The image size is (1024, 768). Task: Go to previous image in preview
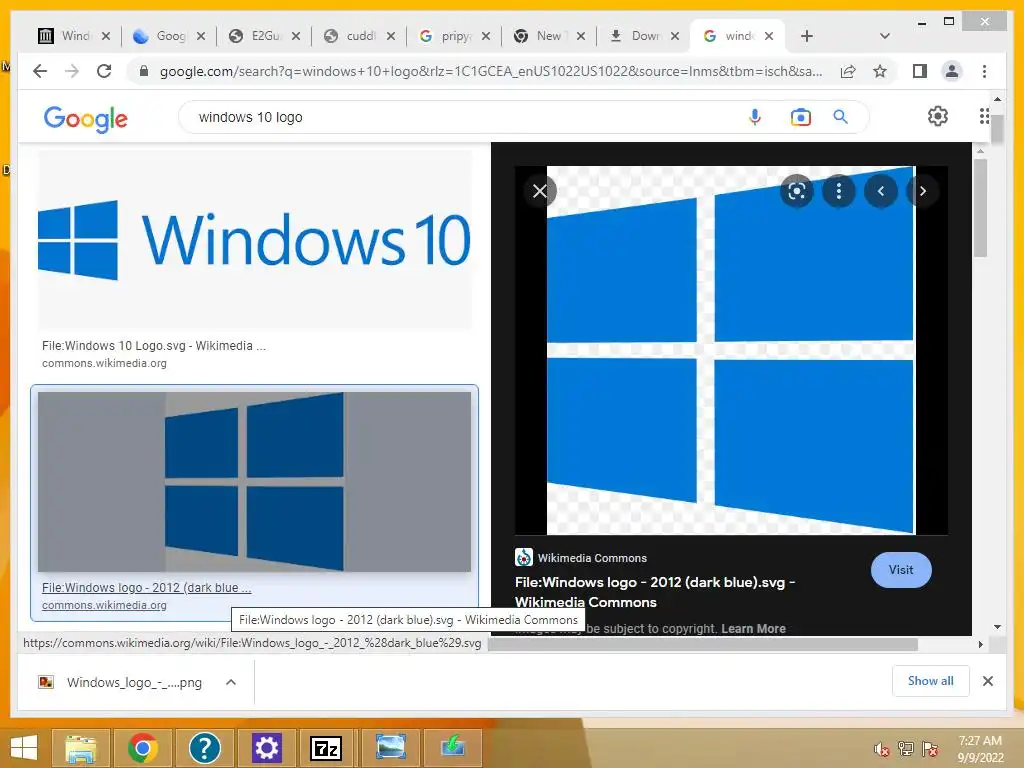[881, 191]
